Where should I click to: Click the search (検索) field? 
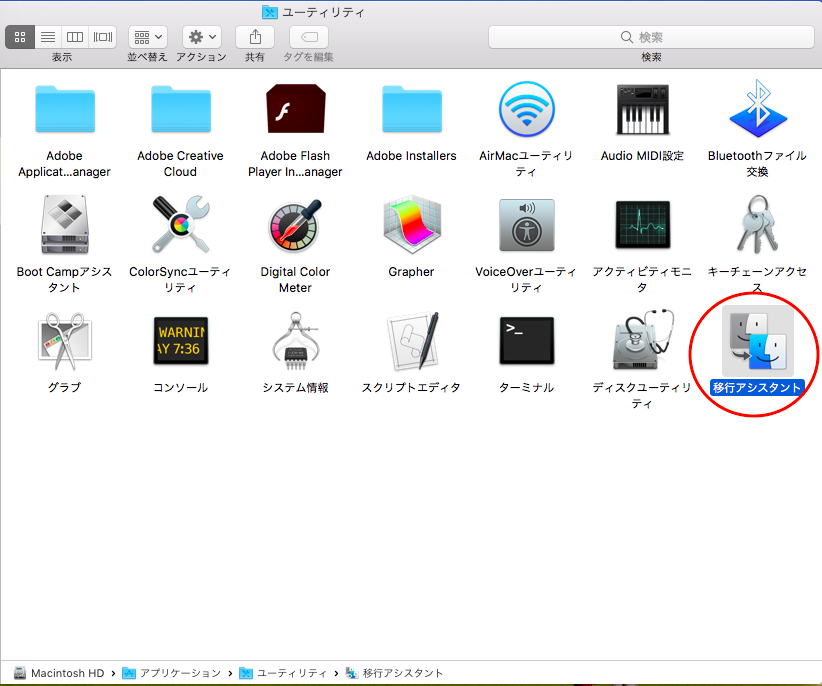click(x=651, y=37)
